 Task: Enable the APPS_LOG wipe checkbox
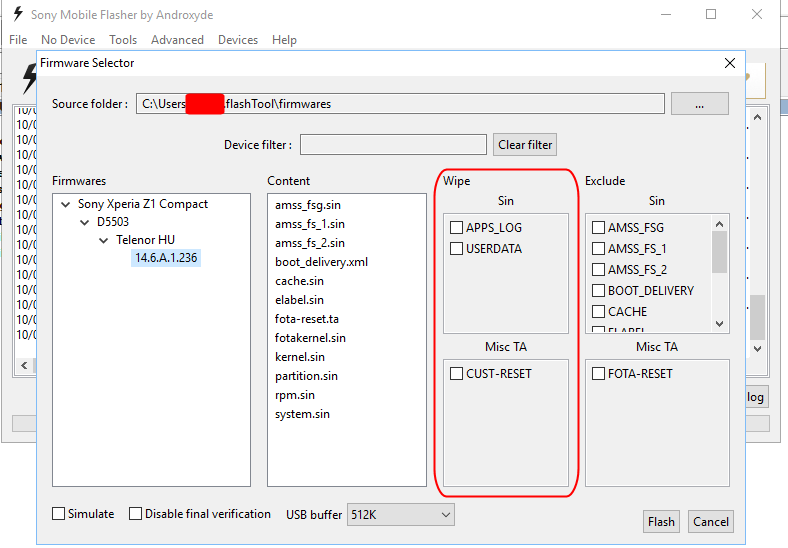coord(456,228)
